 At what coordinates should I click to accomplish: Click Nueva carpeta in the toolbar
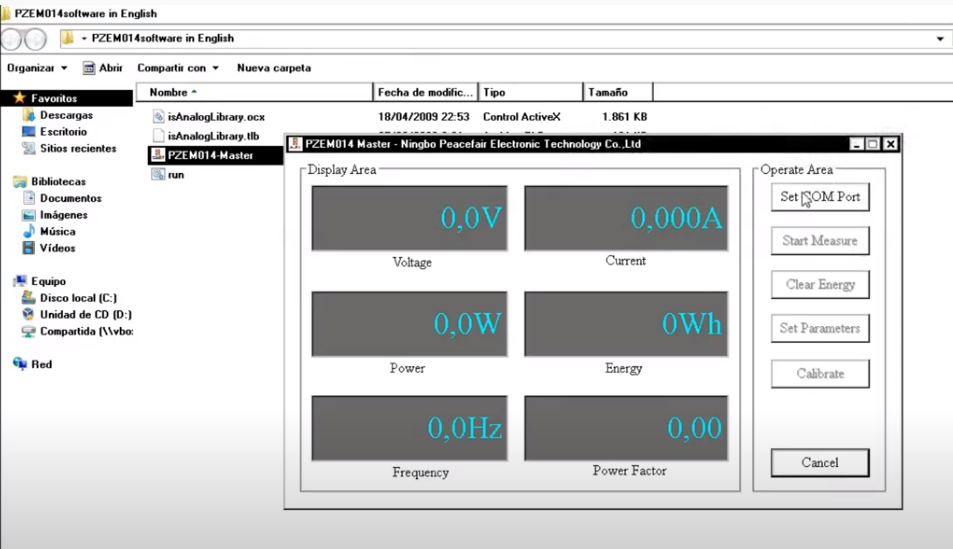point(273,68)
